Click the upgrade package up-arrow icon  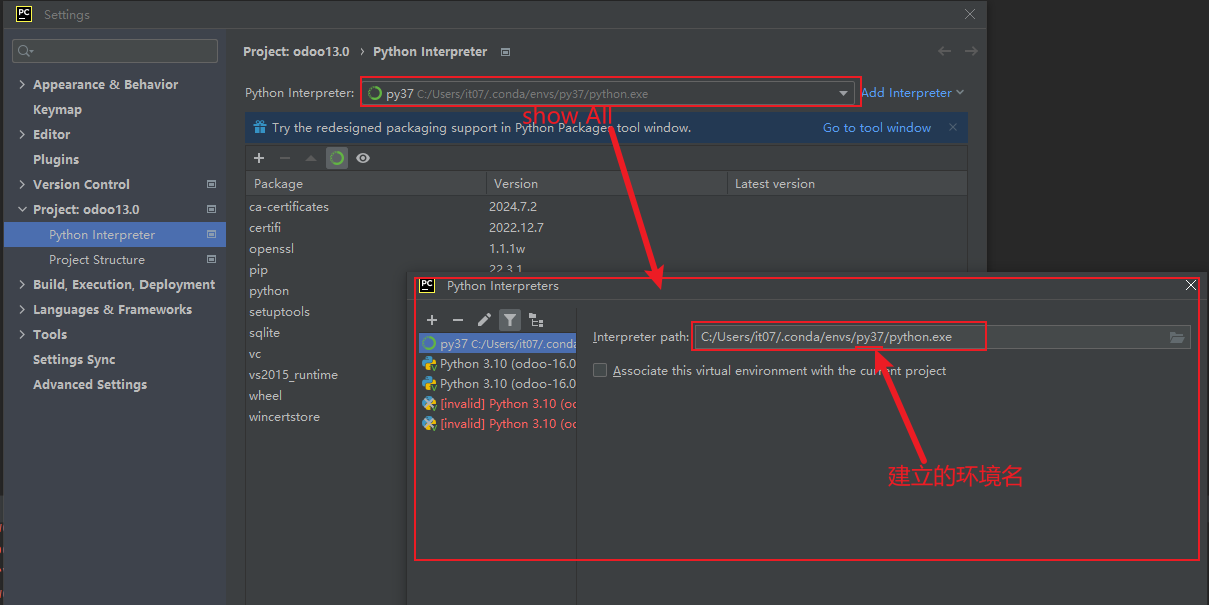tap(311, 158)
